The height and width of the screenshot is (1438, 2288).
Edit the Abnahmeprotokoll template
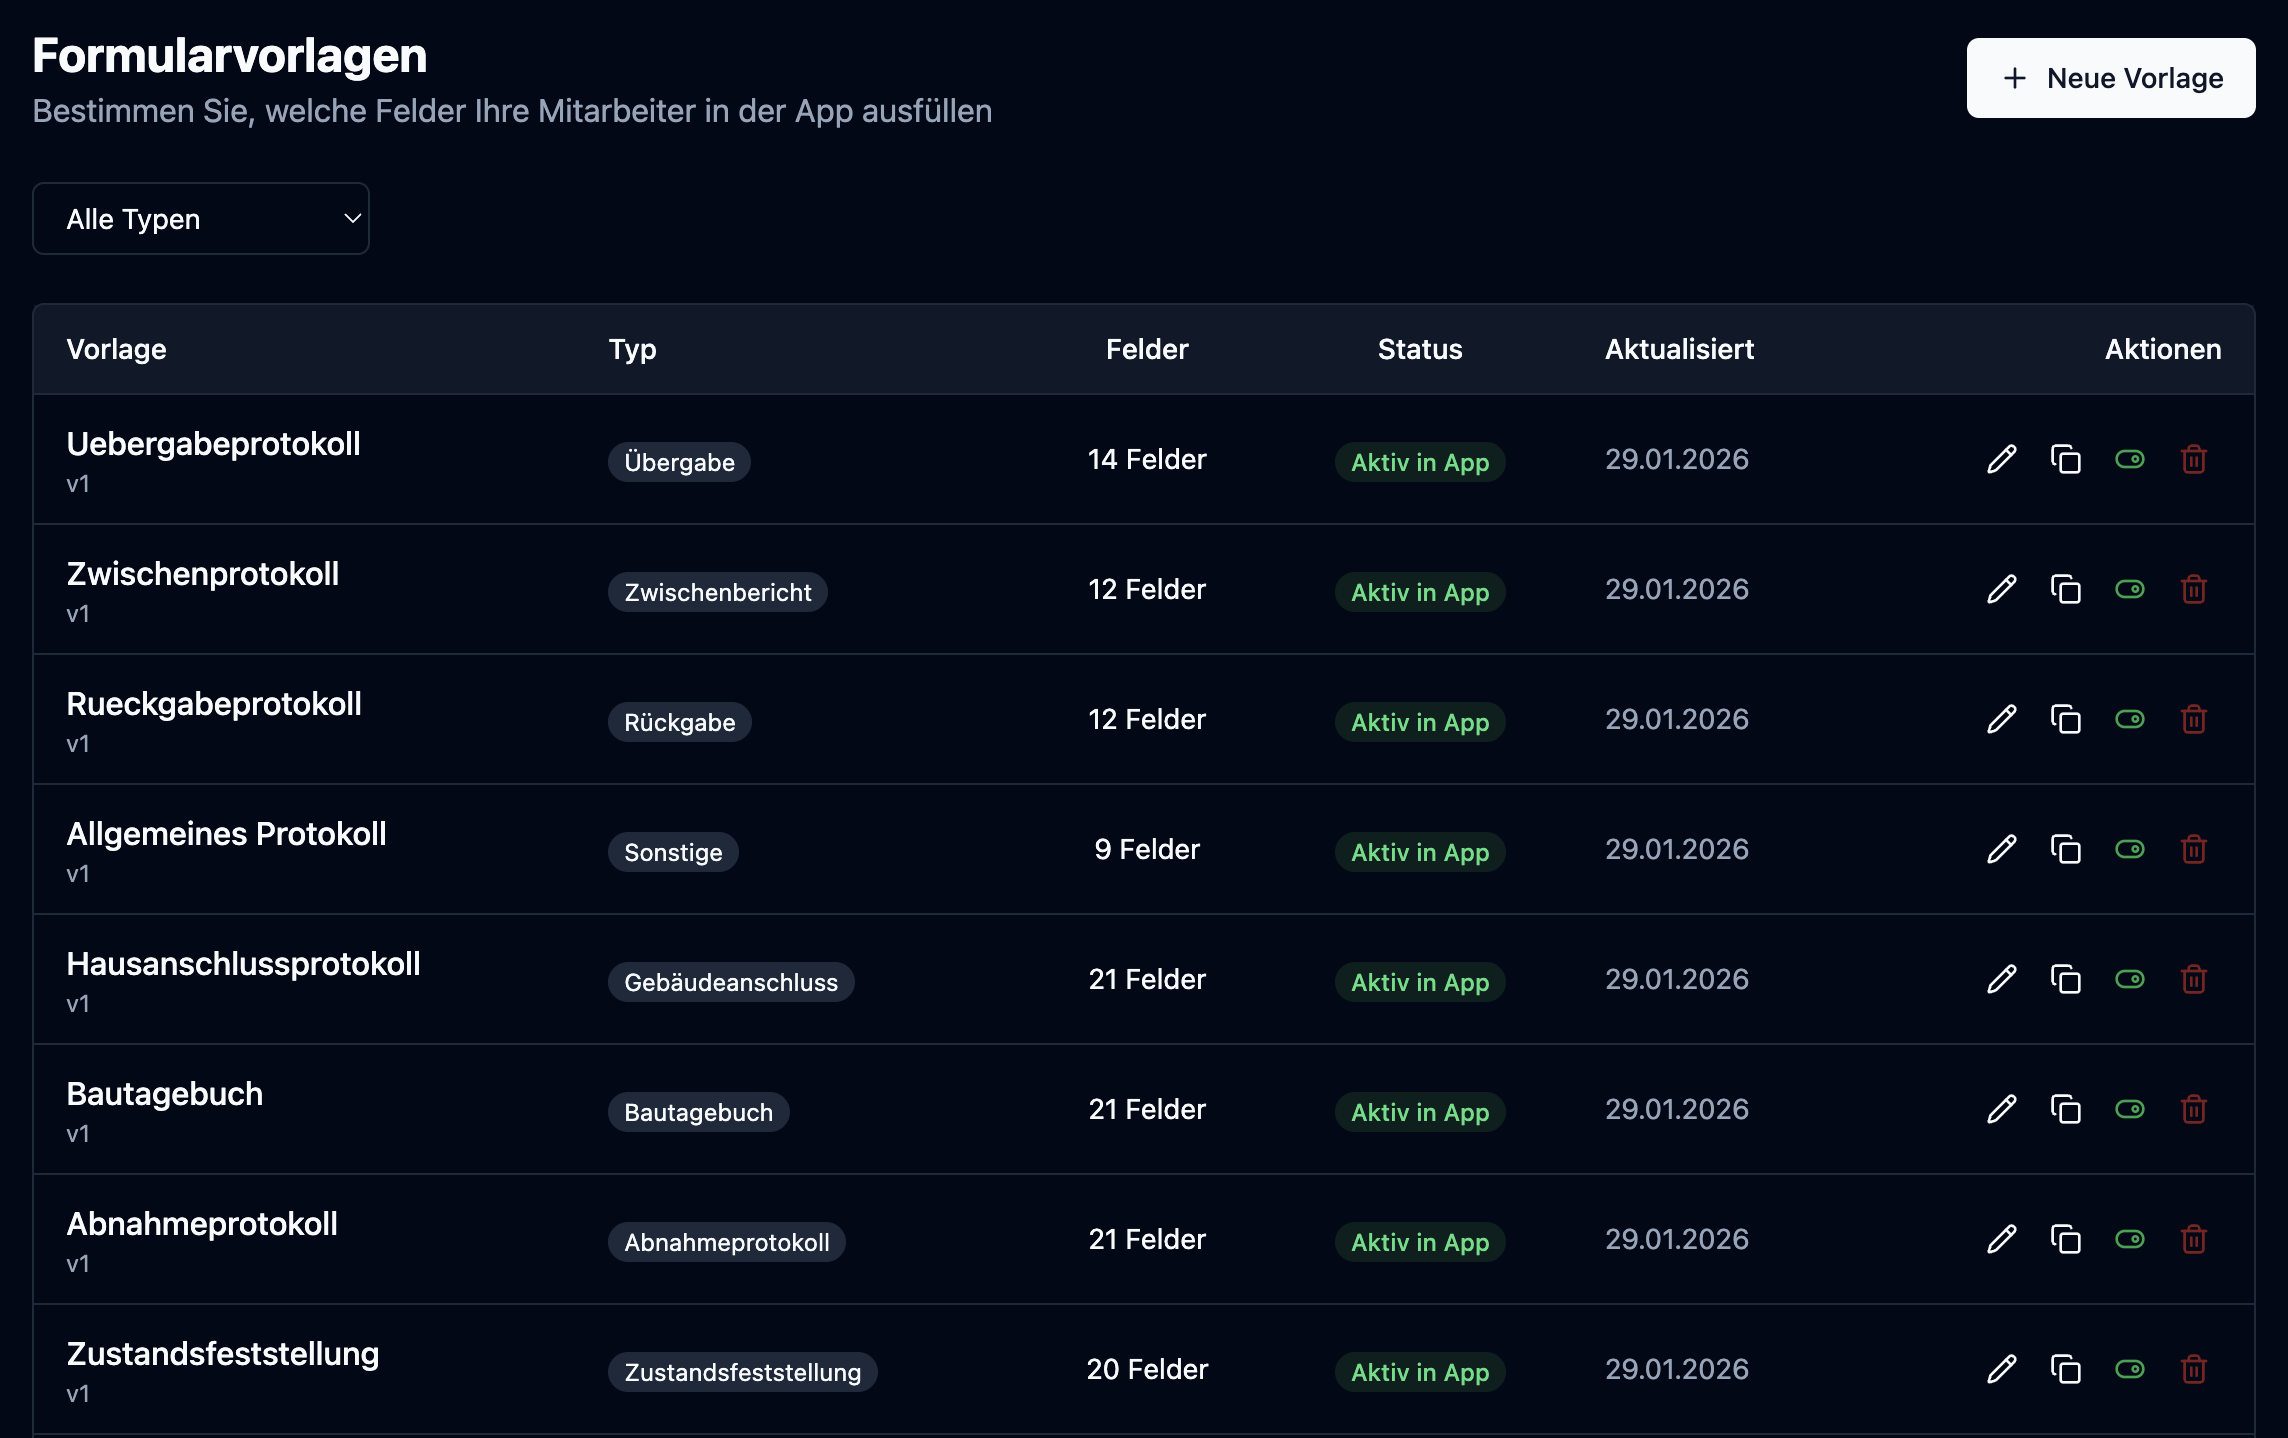coord(2001,1239)
